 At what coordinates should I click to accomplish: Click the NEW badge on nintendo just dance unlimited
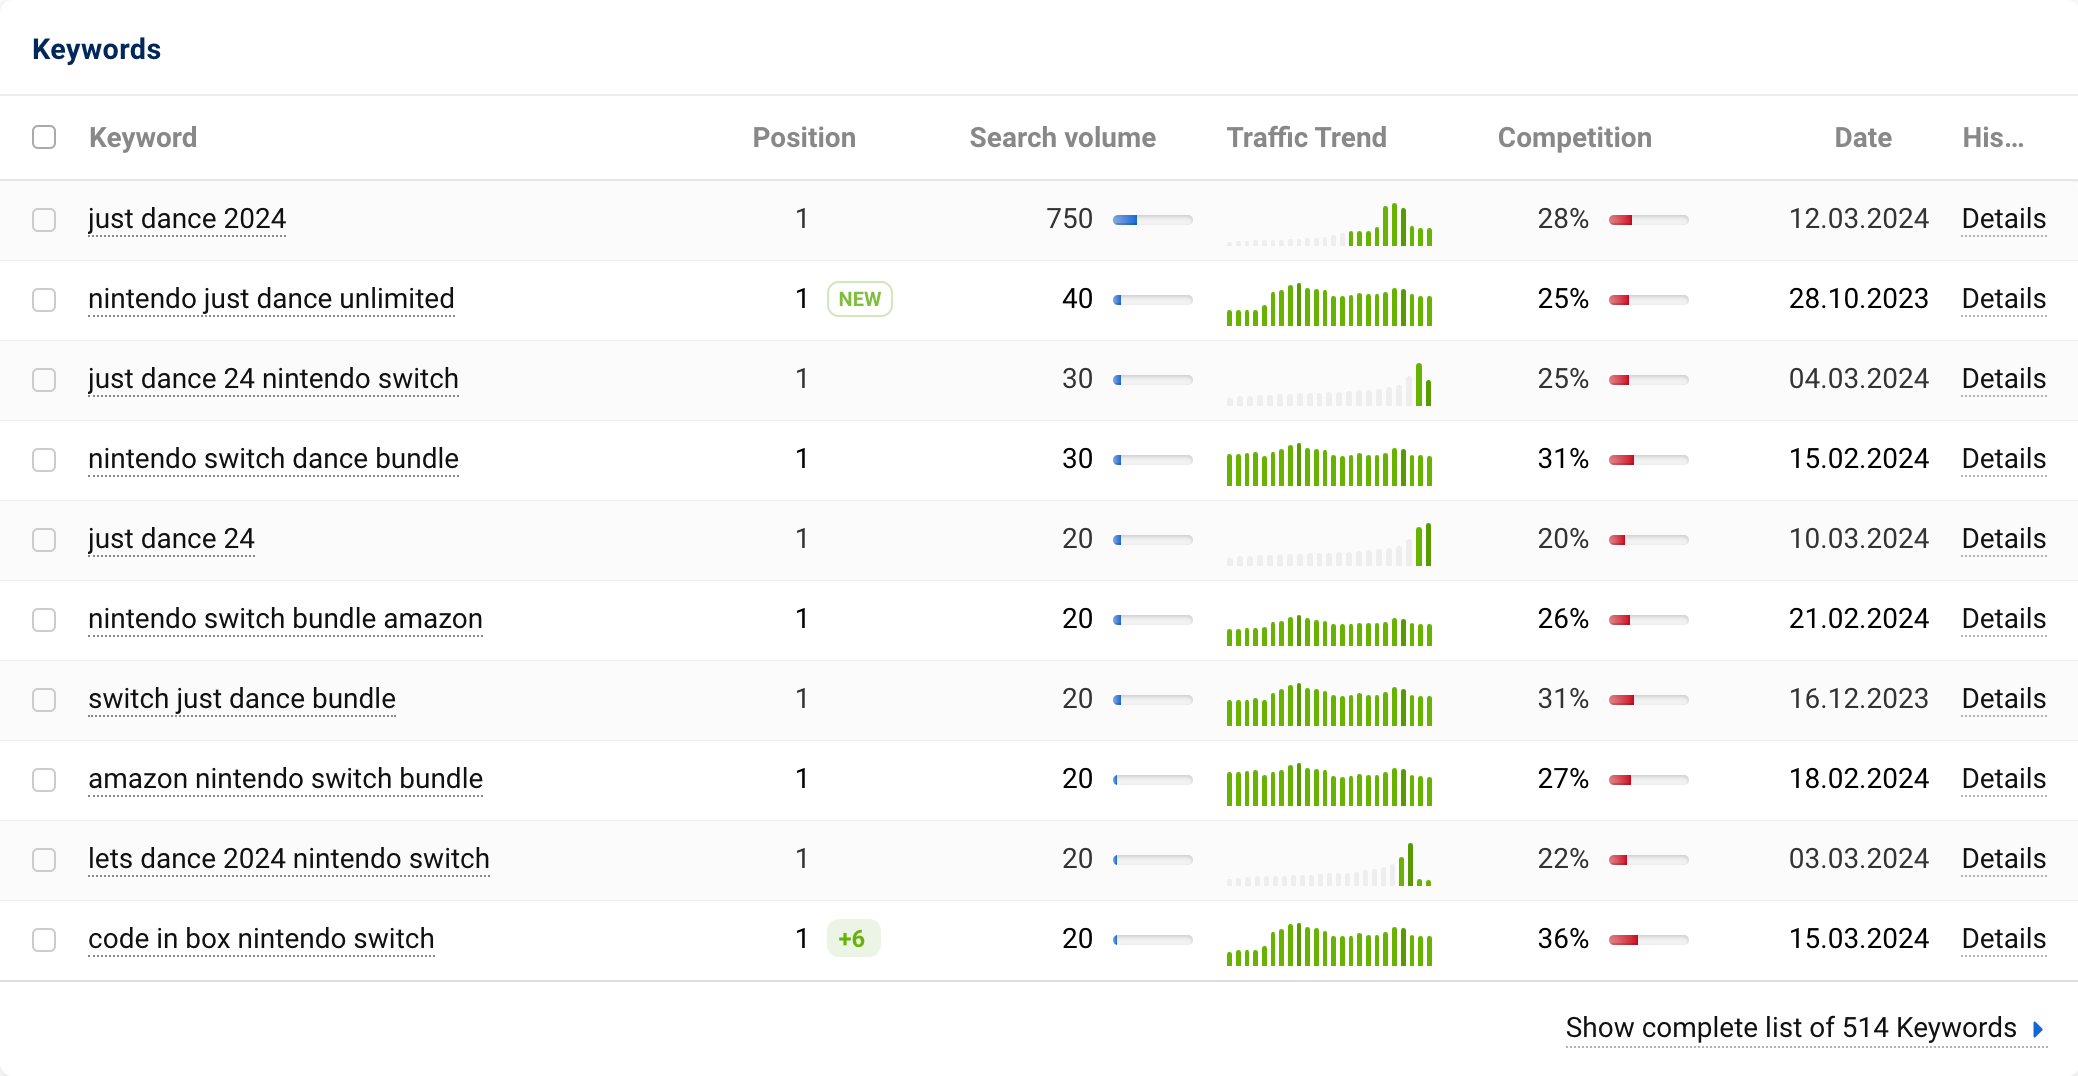[860, 299]
